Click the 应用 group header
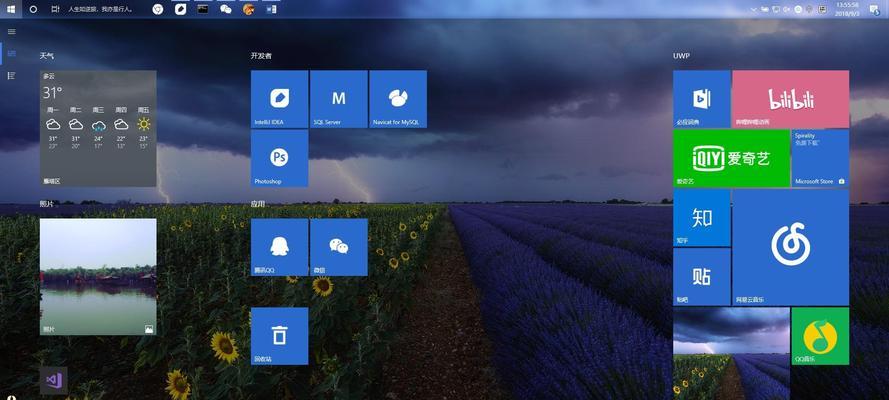 (x=258, y=204)
